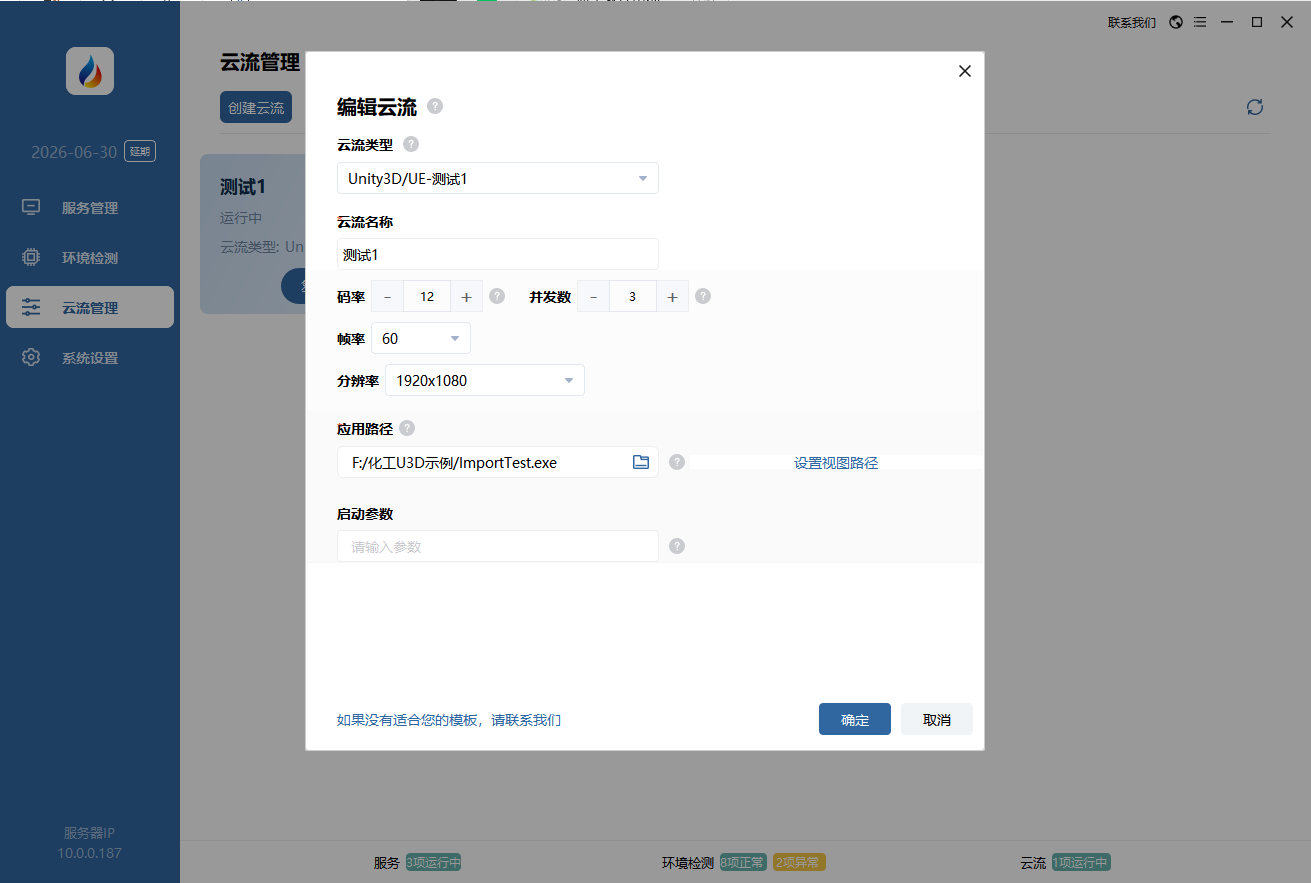Click the help icon beside 启动参数
The width and height of the screenshot is (1311, 883).
click(x=677, y=546)
